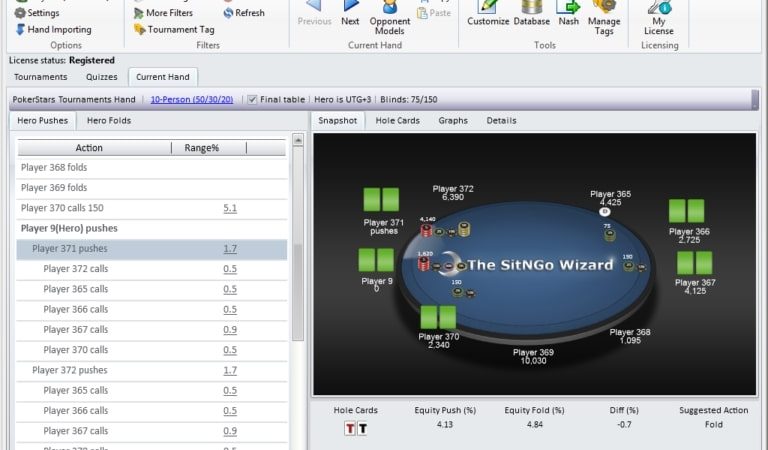Select the Player 9(Hero) pushes row
Viewport: 768px width, 450px height.
coord(152,228)
